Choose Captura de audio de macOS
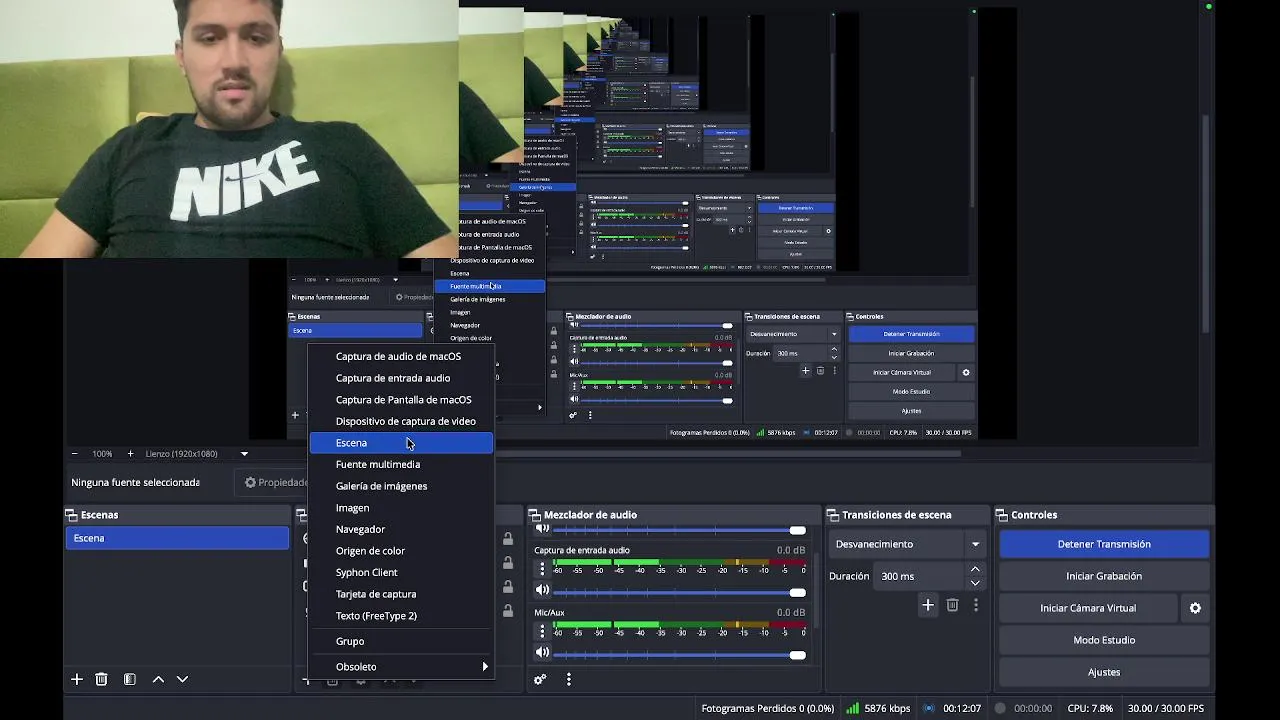The width and height of the screenshot is (1280, 720). [401, 357]
